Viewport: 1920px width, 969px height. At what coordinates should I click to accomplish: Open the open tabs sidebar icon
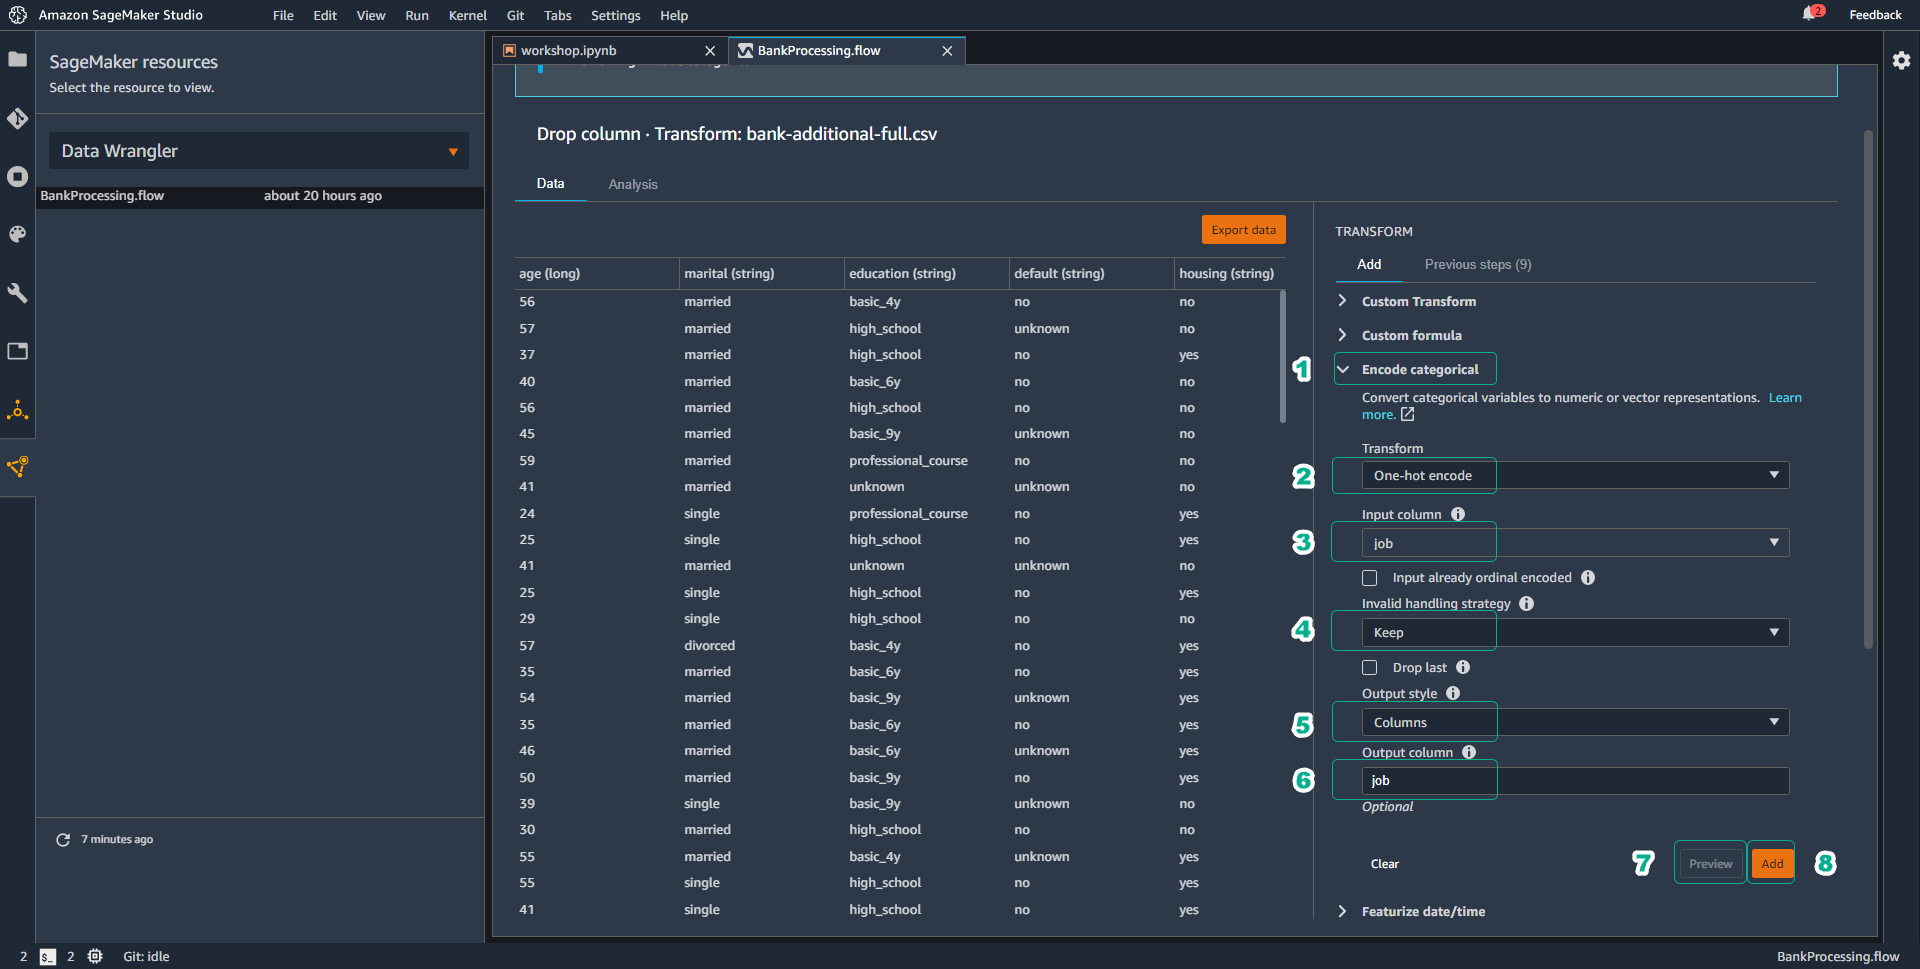17,351
